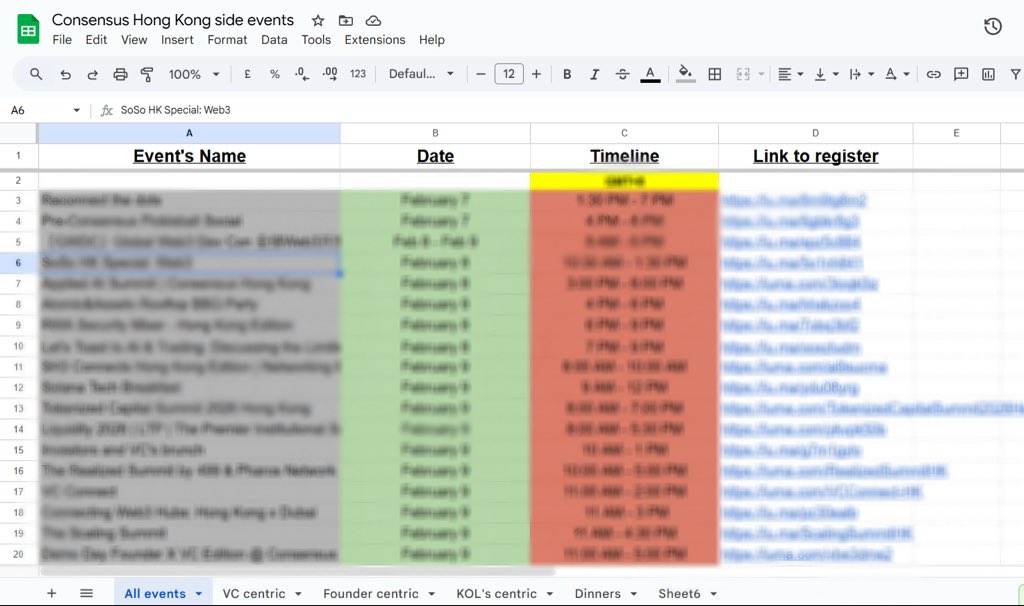Switch to the VC centric tab
The image size is (1024, 606).
(x=253, y=594)
